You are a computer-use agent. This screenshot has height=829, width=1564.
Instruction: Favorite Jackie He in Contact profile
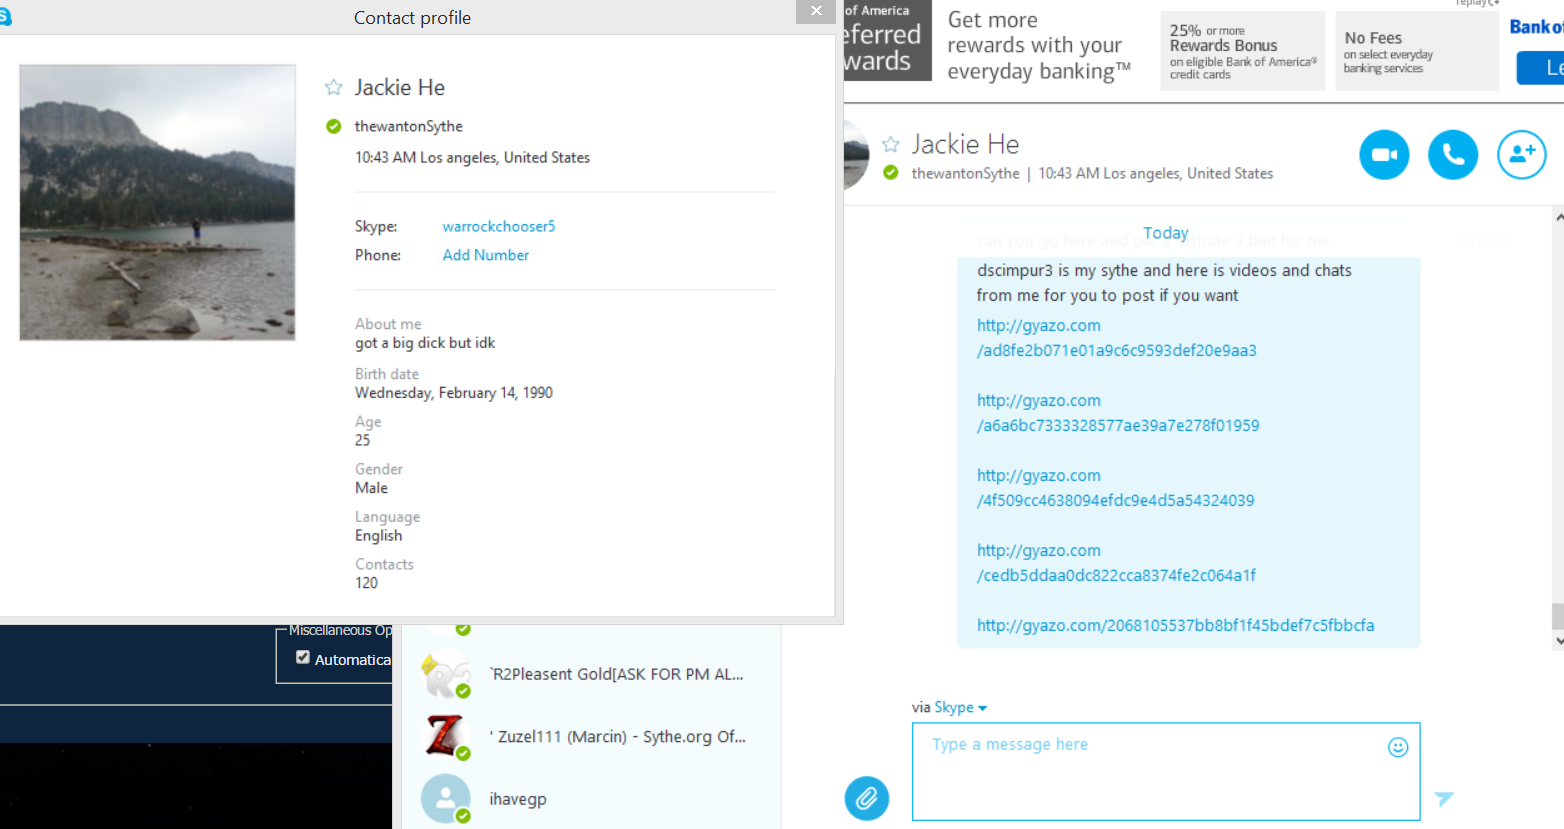pyautogui.click(x=334, y=88)
